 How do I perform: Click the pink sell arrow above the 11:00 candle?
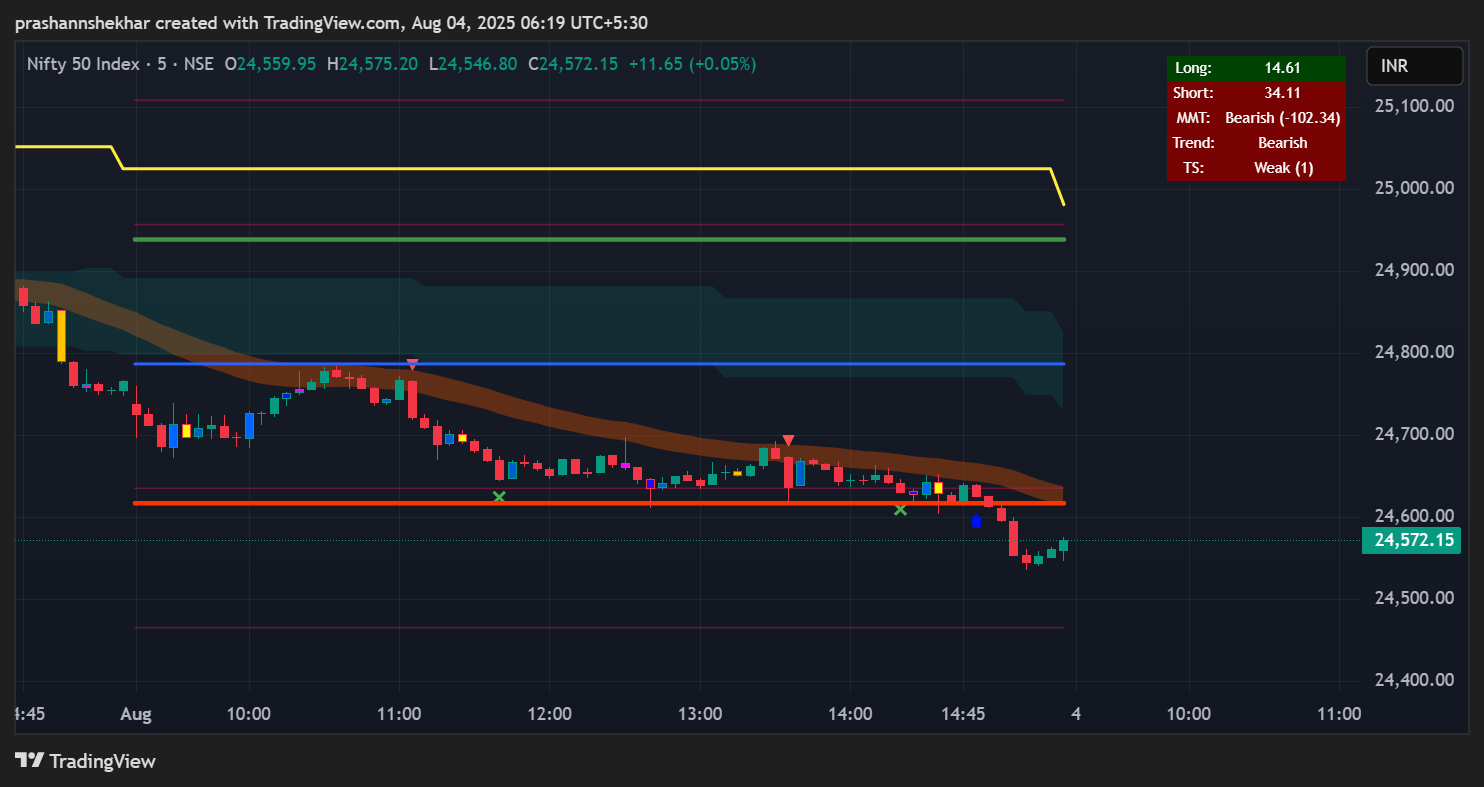click(x=412, y=364)
